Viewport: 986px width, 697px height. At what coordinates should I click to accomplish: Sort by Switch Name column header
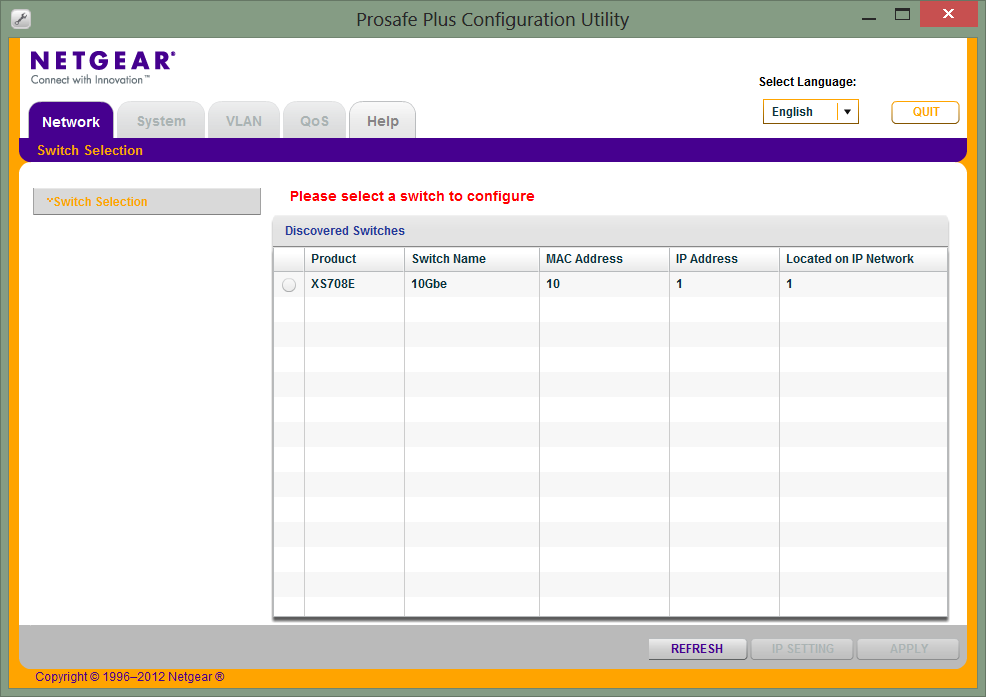pyautogui.click(x=472, y=259)
